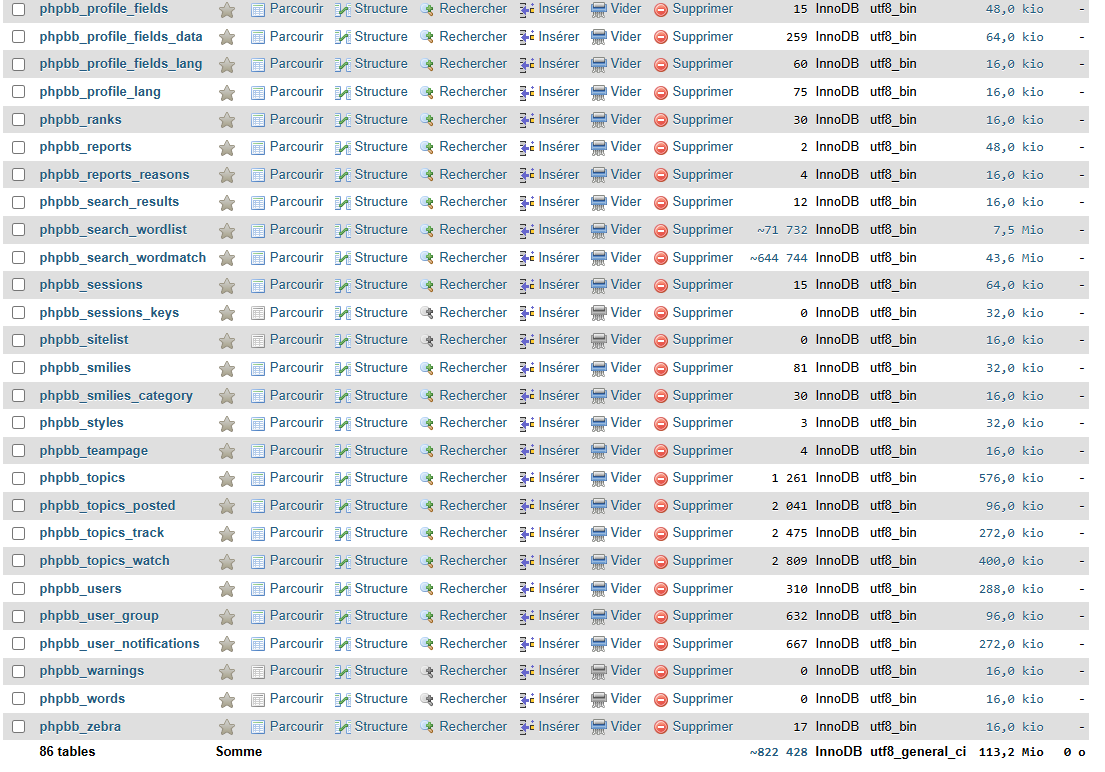The image size is (1105, 772).
Task: Open the phpbb_sessions_keys table
Action: tap(109, 312)
